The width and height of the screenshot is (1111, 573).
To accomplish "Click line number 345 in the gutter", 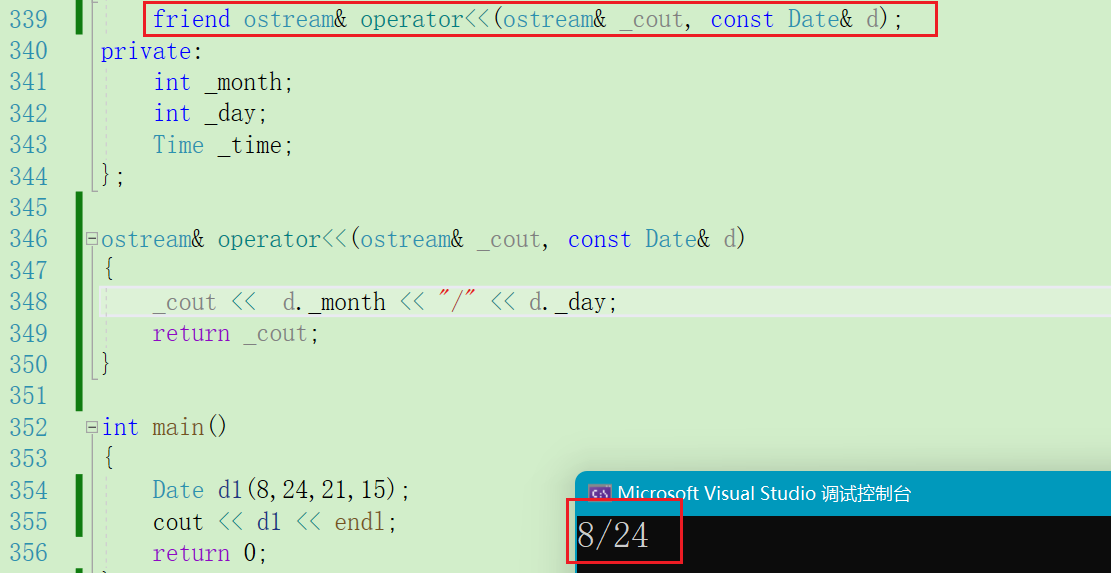I will pos(28,208).
